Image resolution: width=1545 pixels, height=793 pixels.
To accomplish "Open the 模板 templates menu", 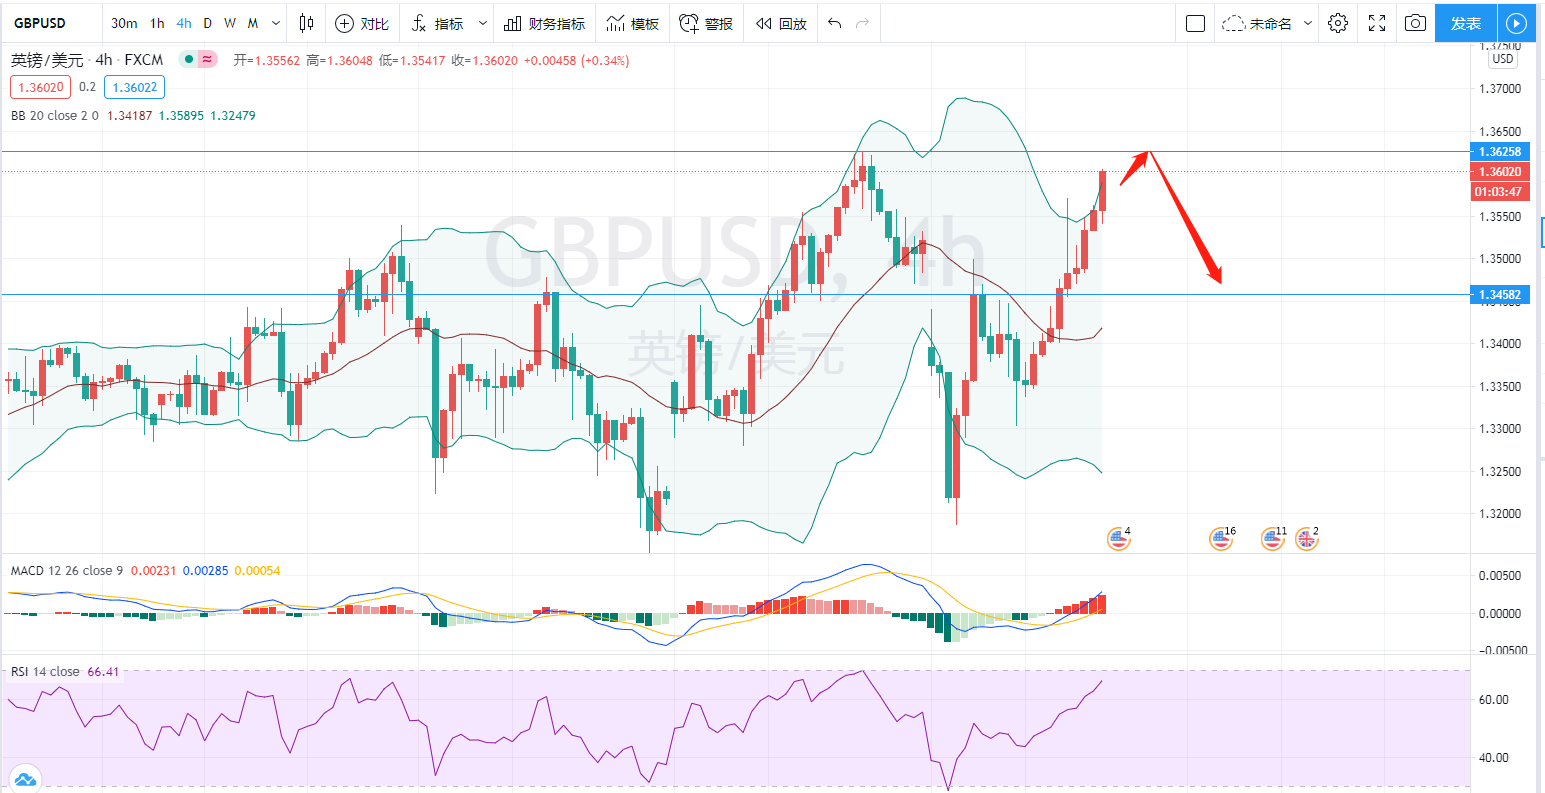I will (x=632, y=23).
